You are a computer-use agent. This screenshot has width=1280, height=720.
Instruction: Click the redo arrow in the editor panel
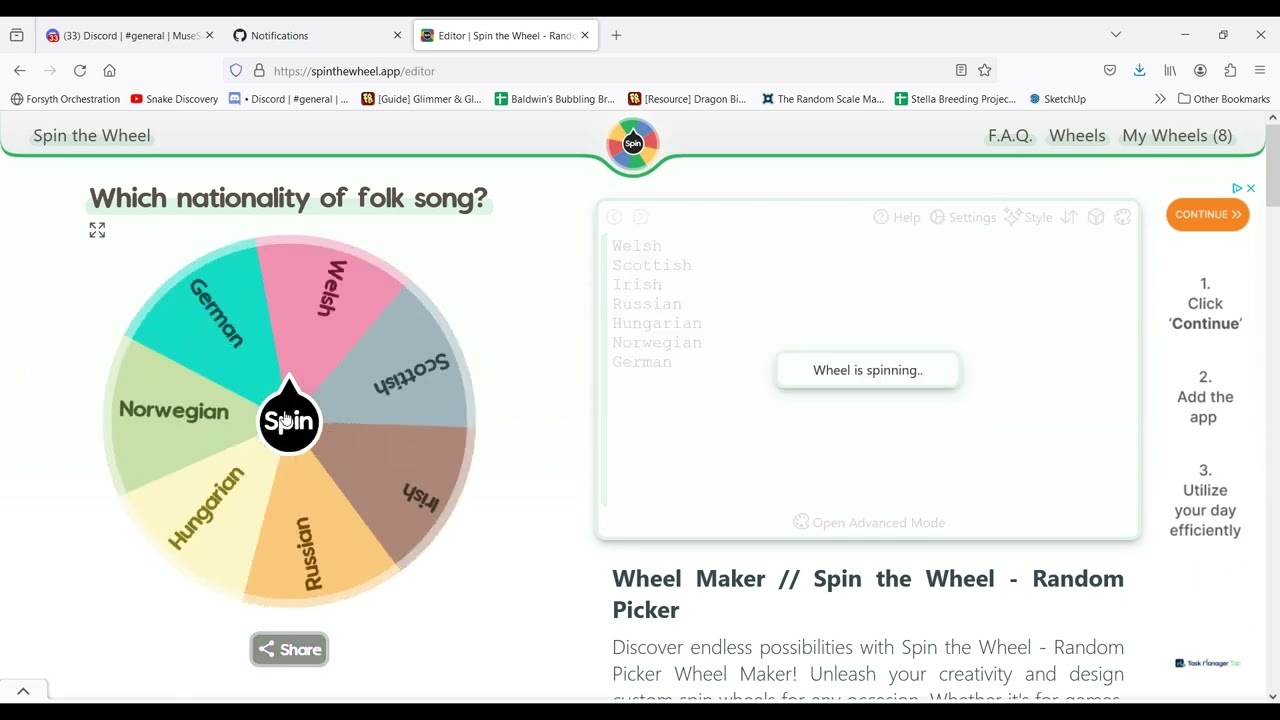(x=641, y=217)
